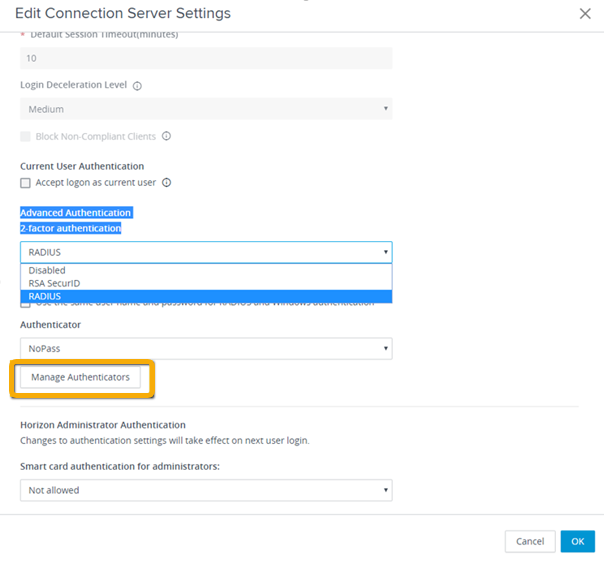Choose RSA SecurID option in list
Viewport: 604px width, 561px height.
(x=54, y=283)
